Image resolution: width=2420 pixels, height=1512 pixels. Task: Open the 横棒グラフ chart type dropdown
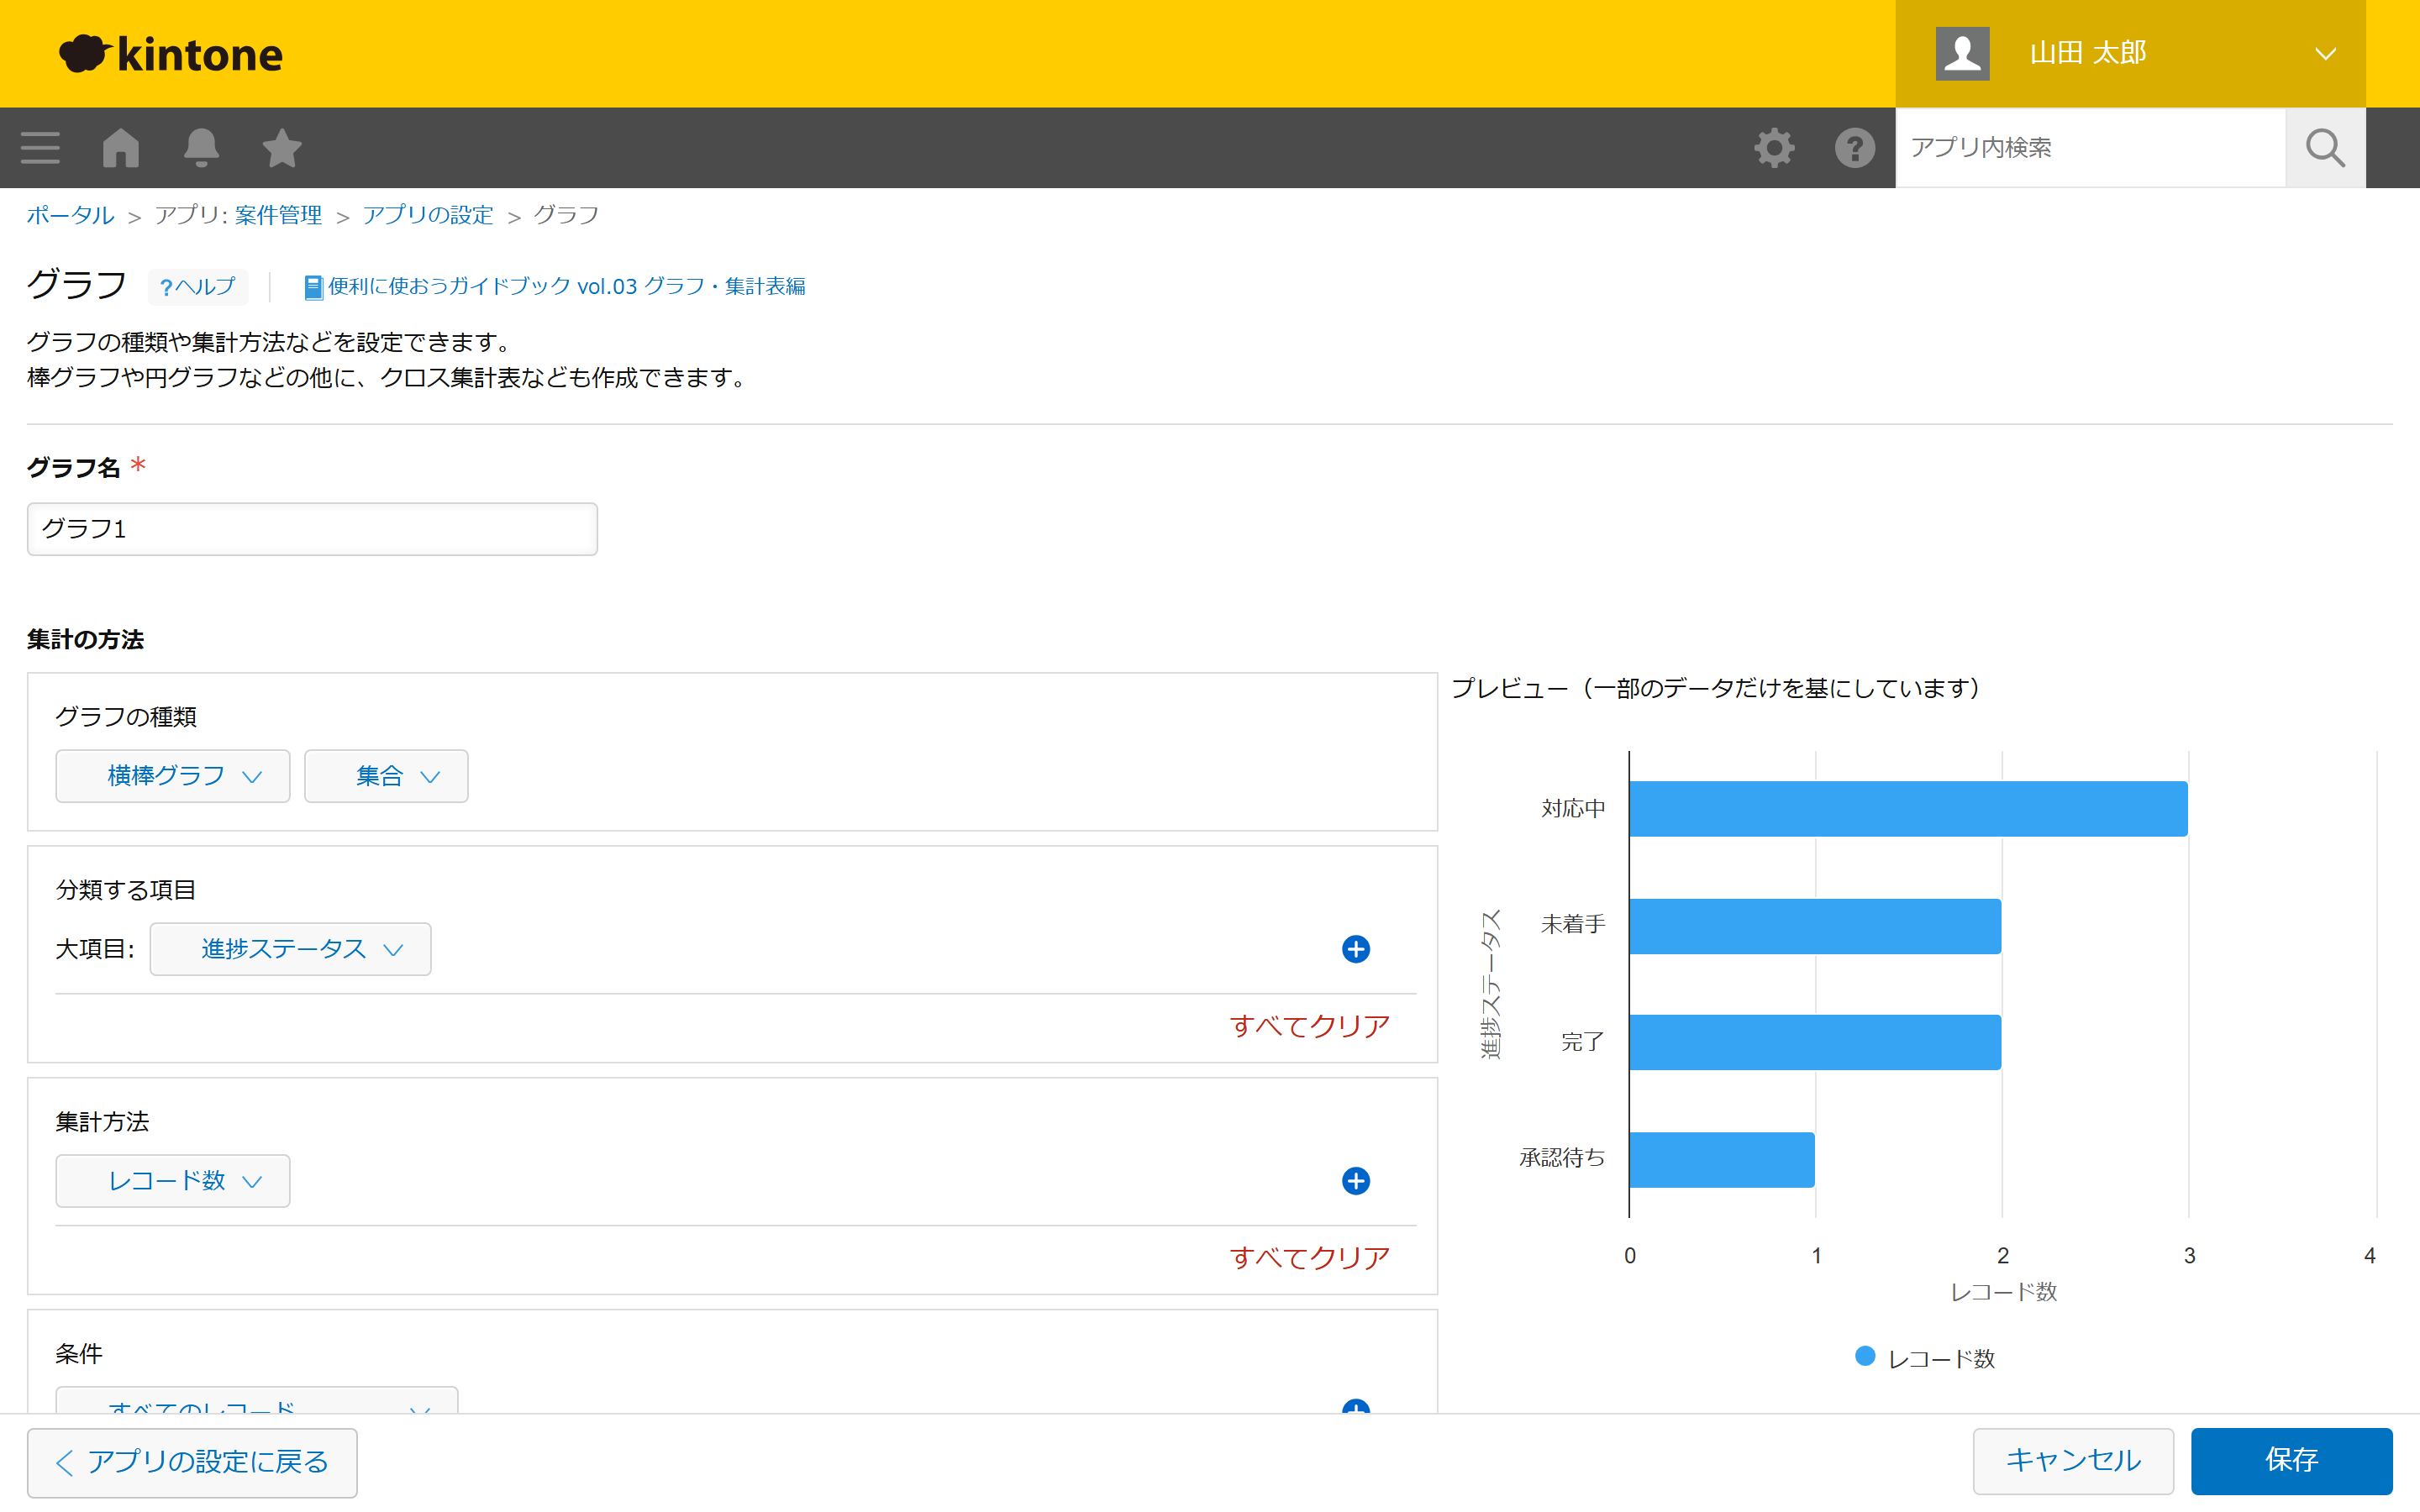[x=173, y=776]
